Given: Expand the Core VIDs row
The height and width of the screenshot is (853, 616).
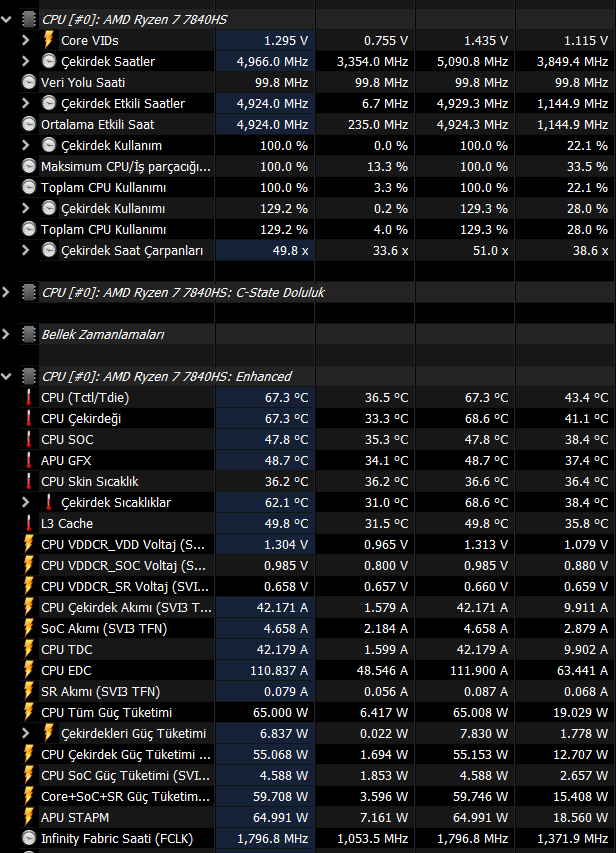Looking at the screenshot, I should [x=26, y=40].
